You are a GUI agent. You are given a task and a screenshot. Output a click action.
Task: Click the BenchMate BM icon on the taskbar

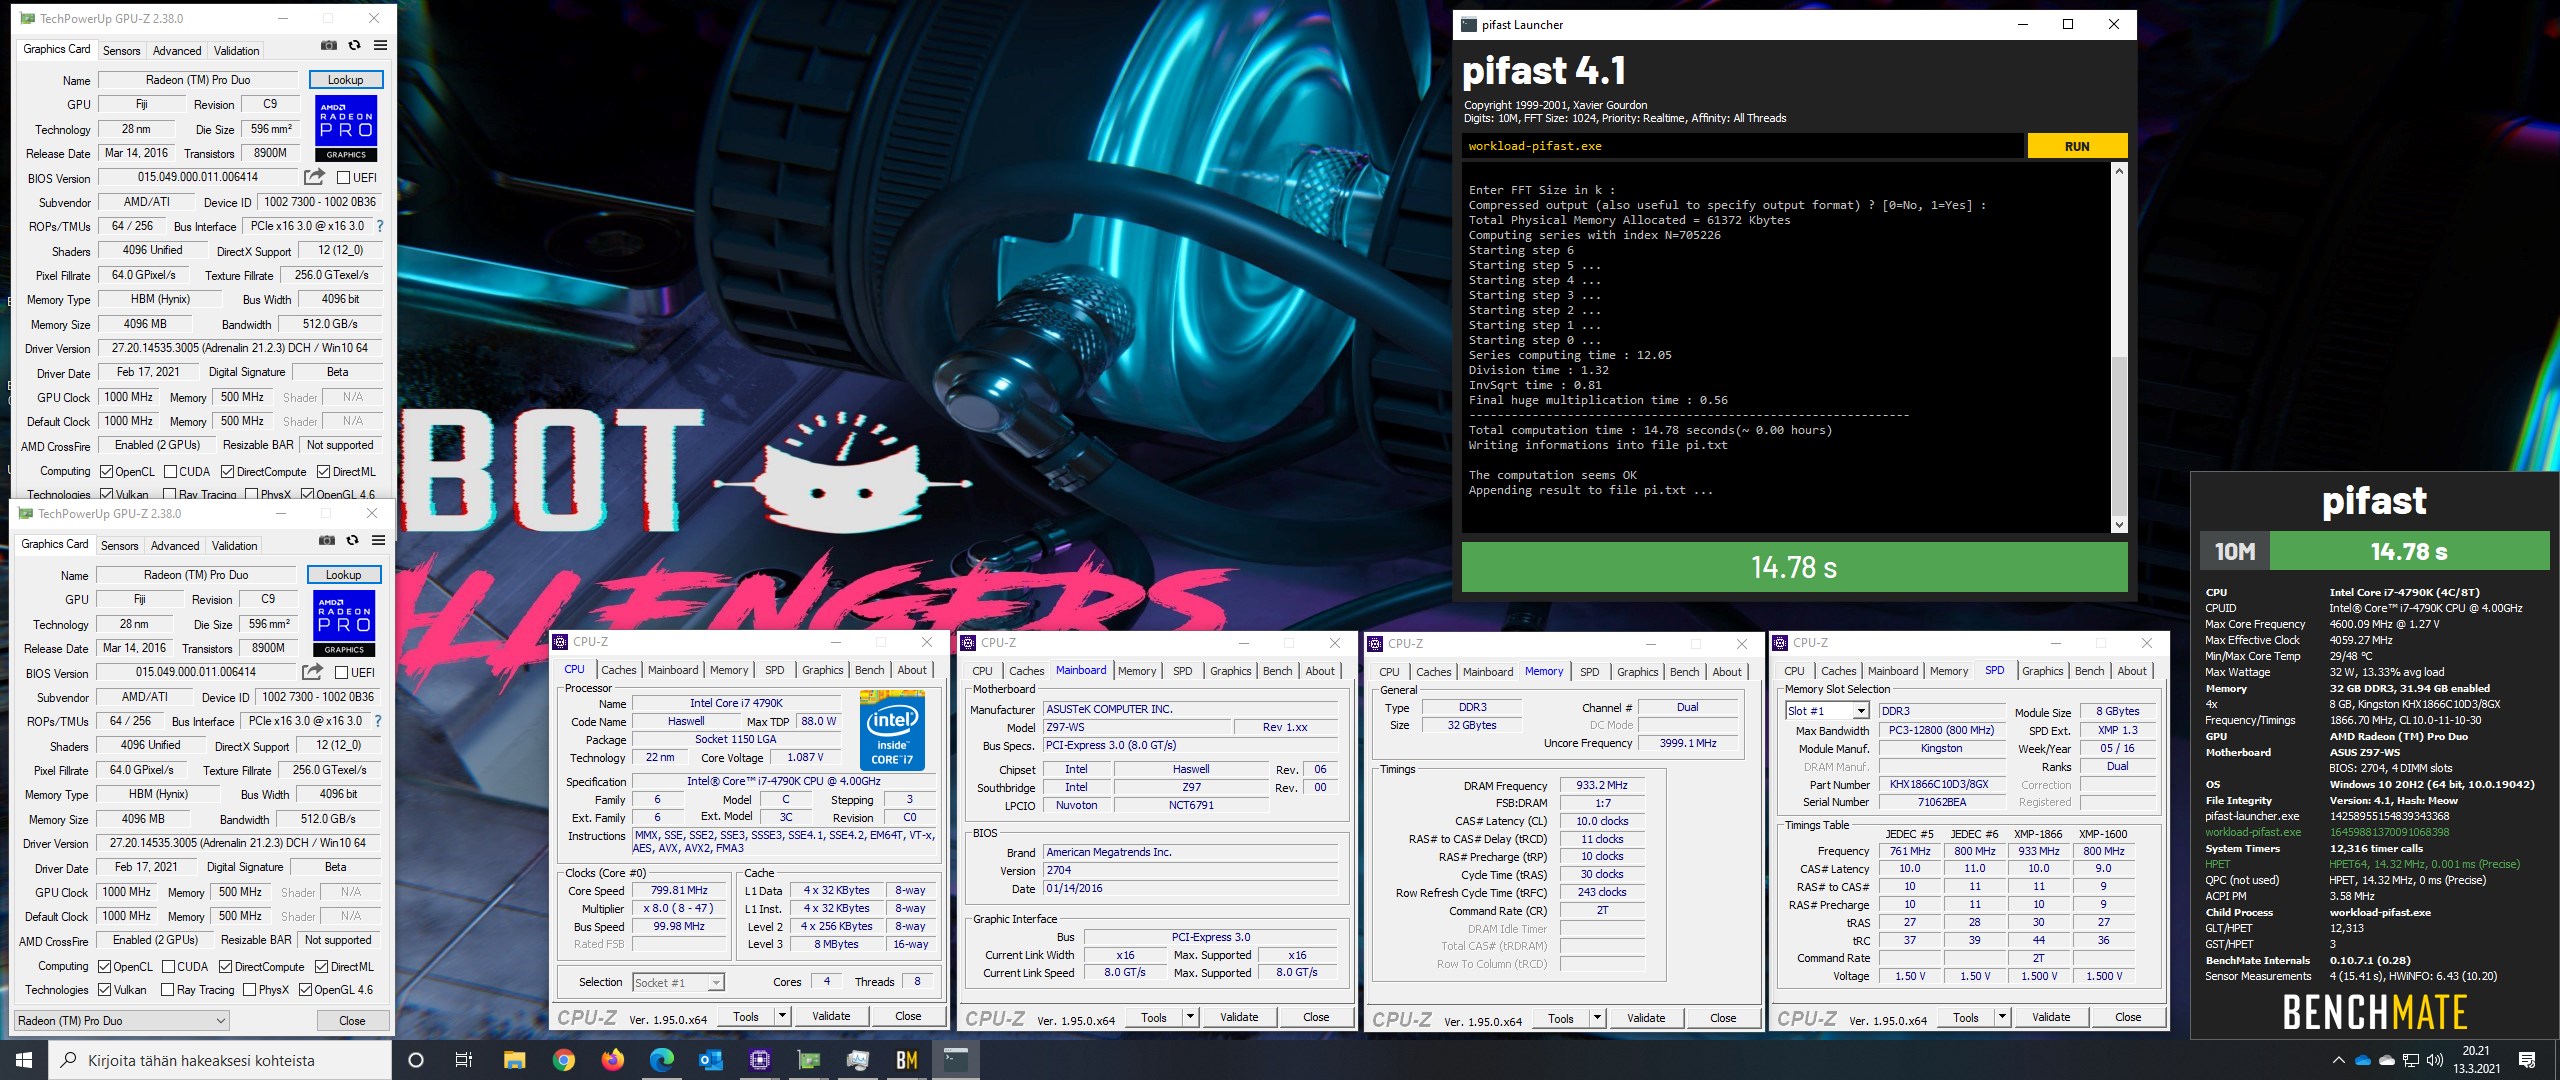[906, 1060]
